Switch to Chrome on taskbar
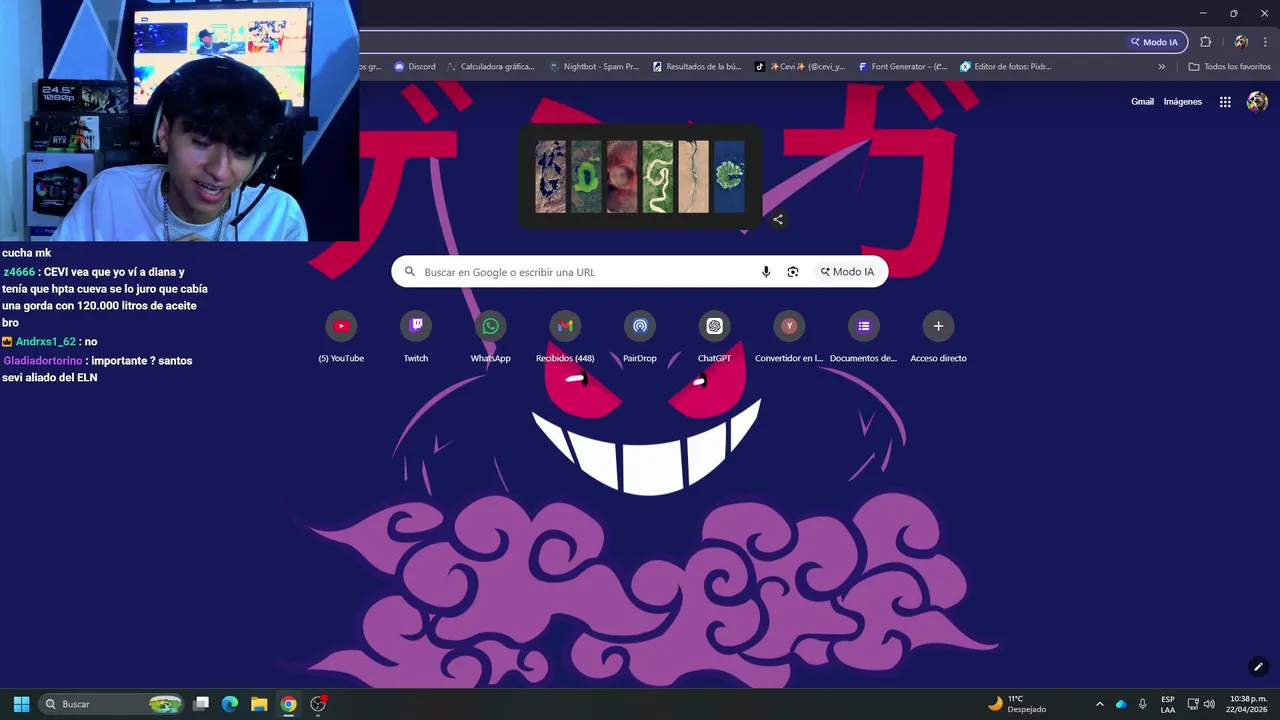1280x720 pixels. click(x=288, y=704)
